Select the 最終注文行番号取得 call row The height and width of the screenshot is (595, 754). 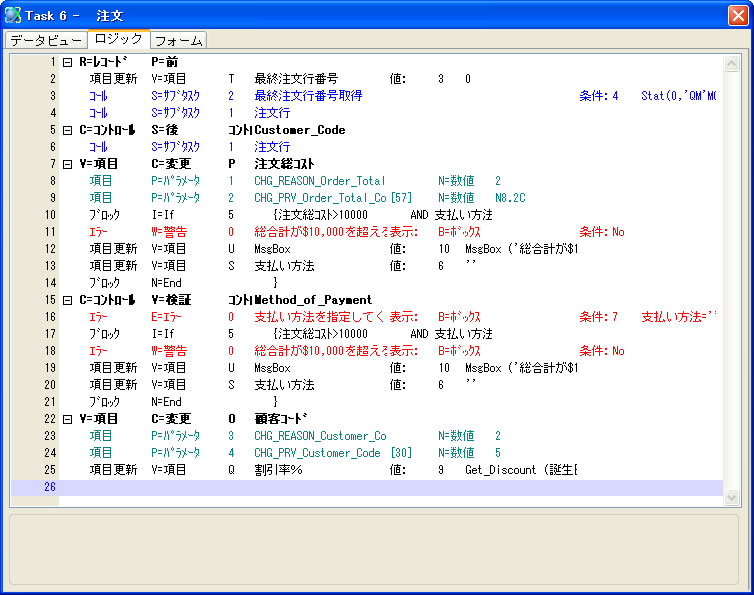pyautogui.click(x=367, y=96)
